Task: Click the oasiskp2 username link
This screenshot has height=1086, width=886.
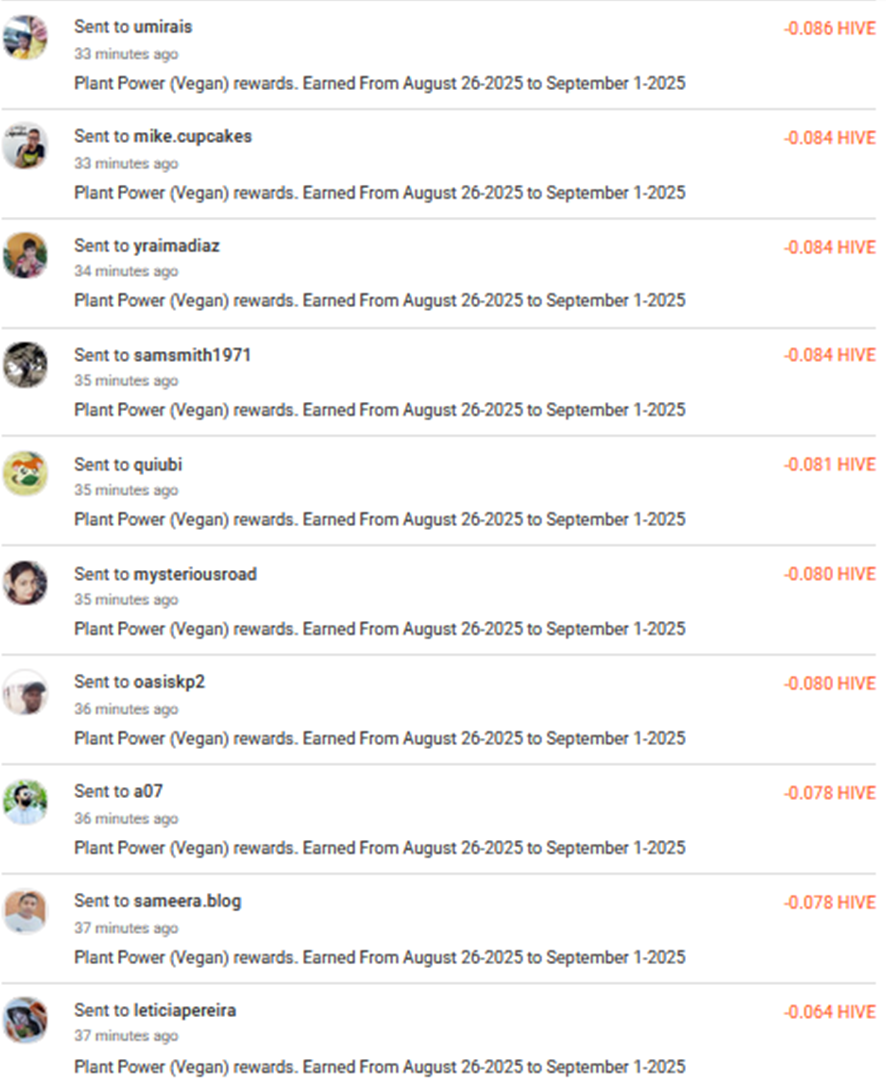Action: [x=169, y=682]
